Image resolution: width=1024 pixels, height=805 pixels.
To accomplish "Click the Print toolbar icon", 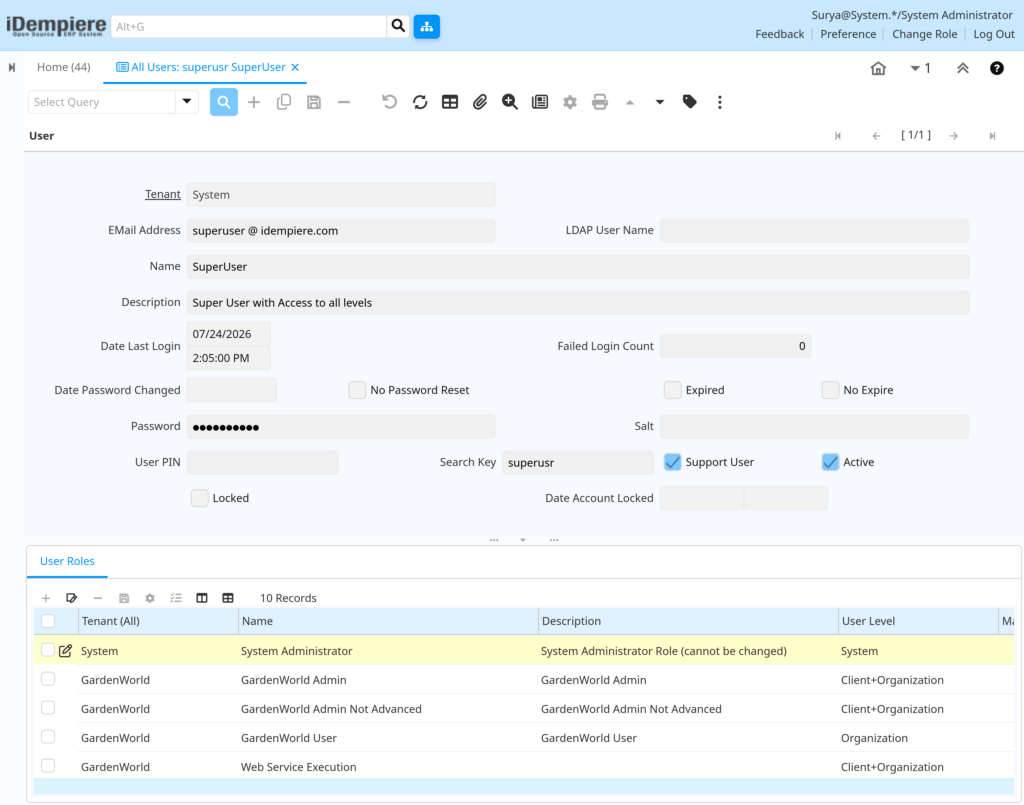I will click(600, 102).
